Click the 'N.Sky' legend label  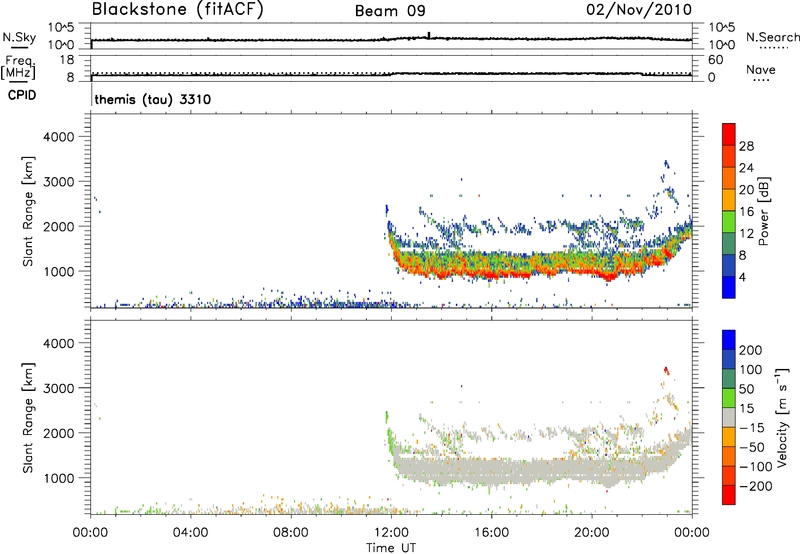pos(19,37)
